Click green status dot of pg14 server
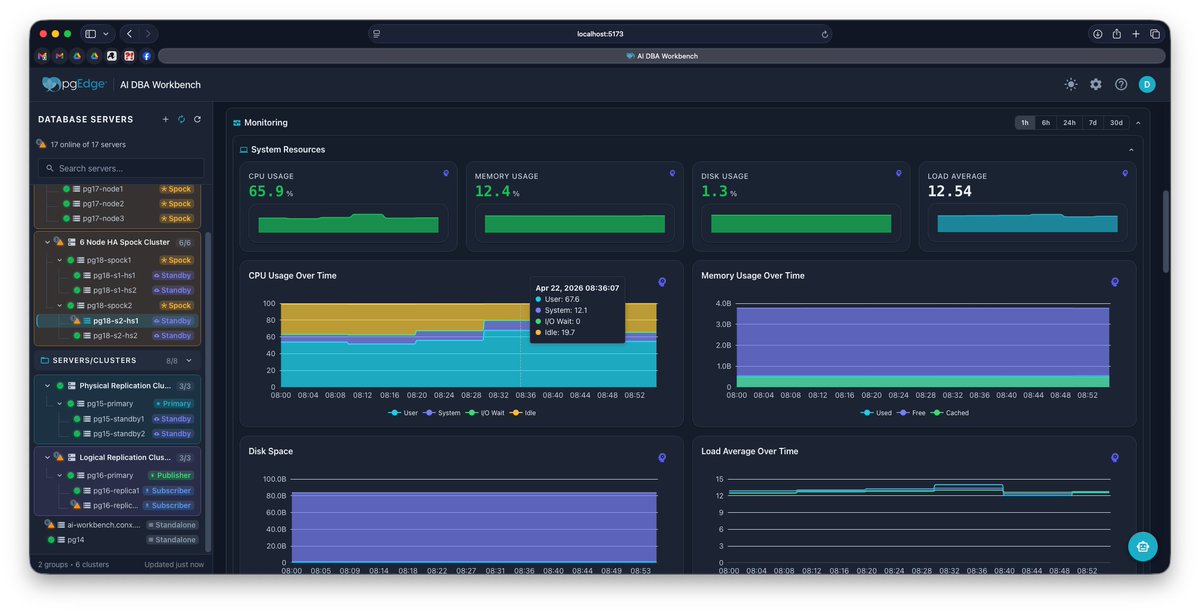 click(51, 540)
